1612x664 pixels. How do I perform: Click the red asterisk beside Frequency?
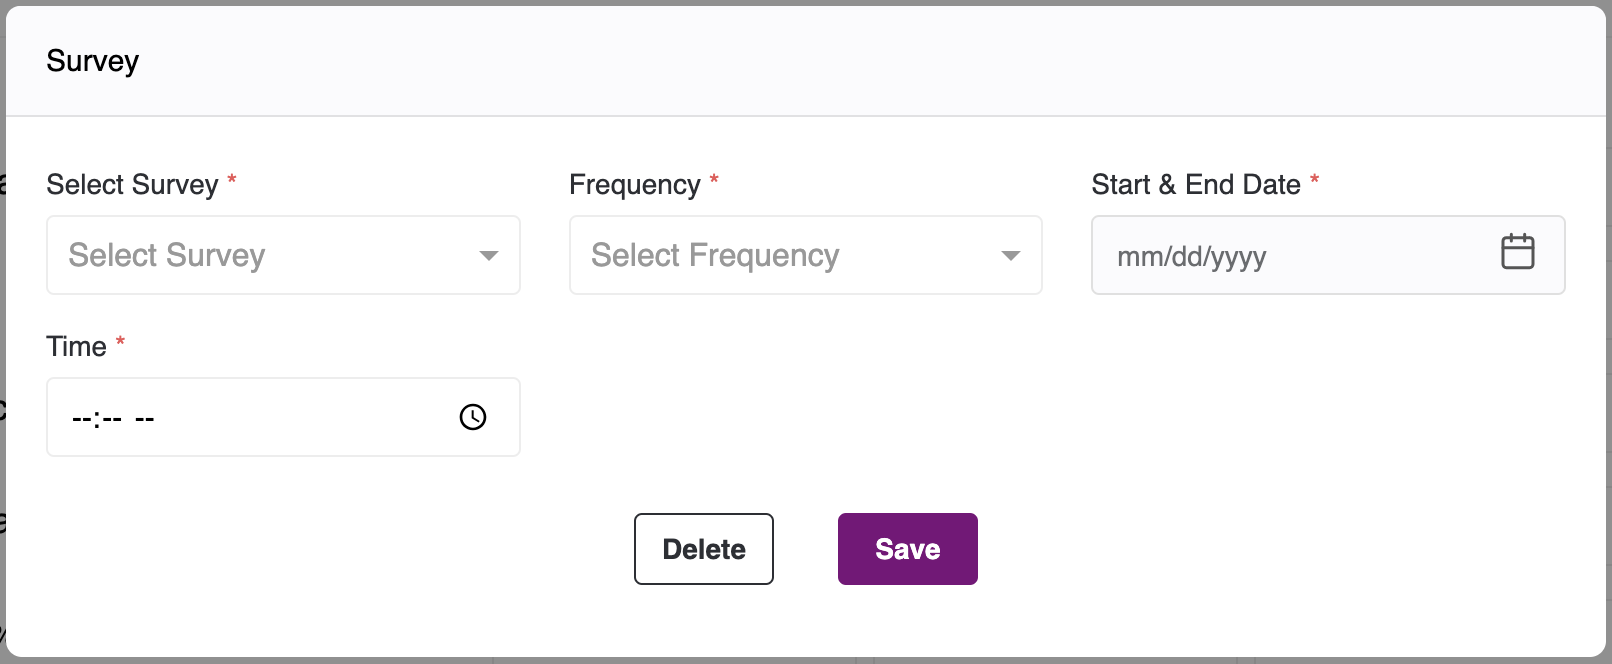pos(714,180)
